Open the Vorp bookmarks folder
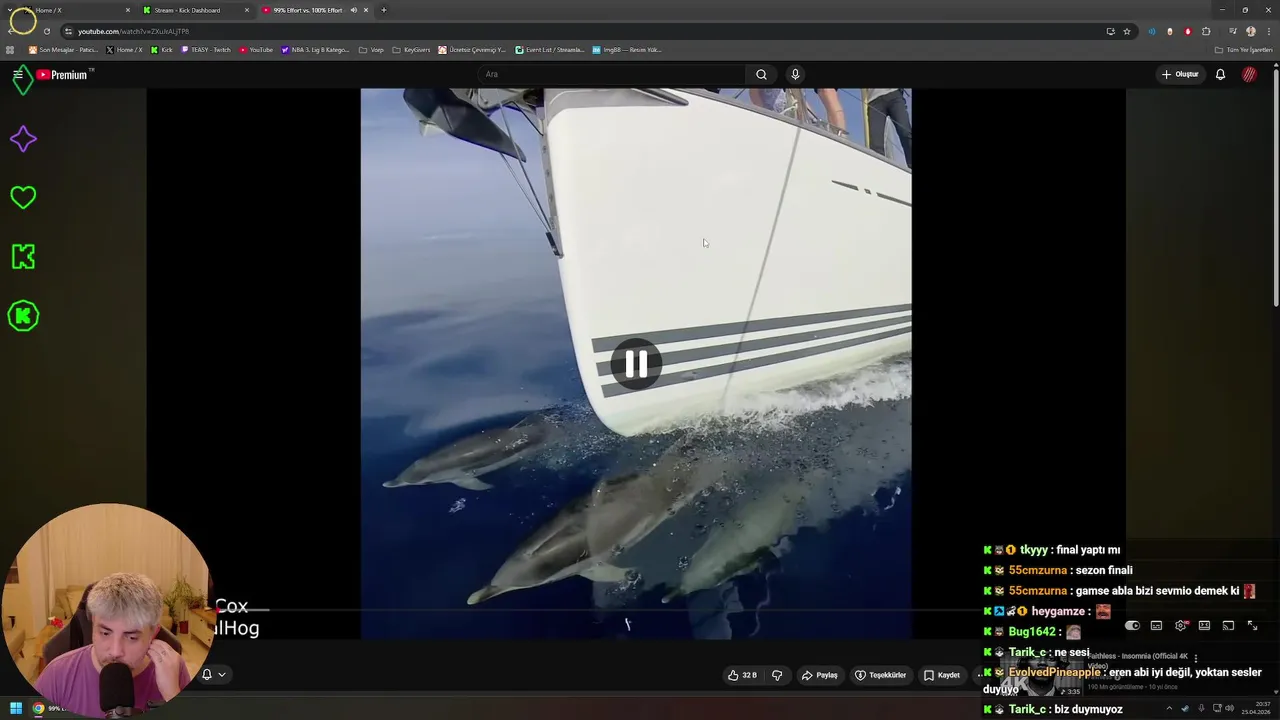 click(x=371, y=49)
